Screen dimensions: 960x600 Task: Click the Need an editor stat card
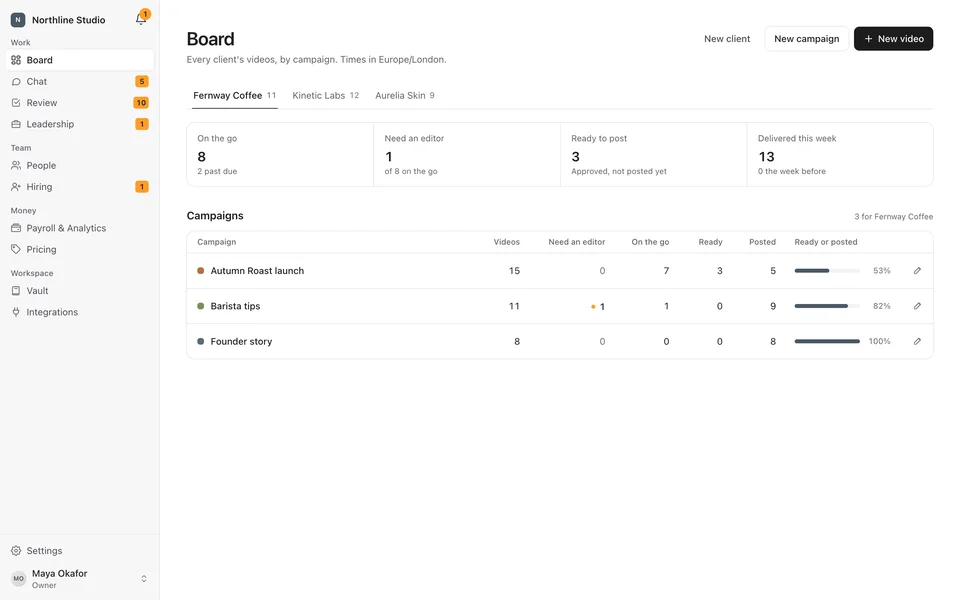click(467, 154)
